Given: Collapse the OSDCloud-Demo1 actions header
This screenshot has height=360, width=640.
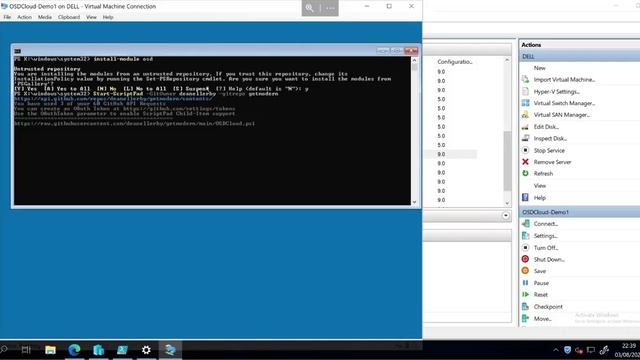Looking at the screenshot, I should tap(580, 212).
